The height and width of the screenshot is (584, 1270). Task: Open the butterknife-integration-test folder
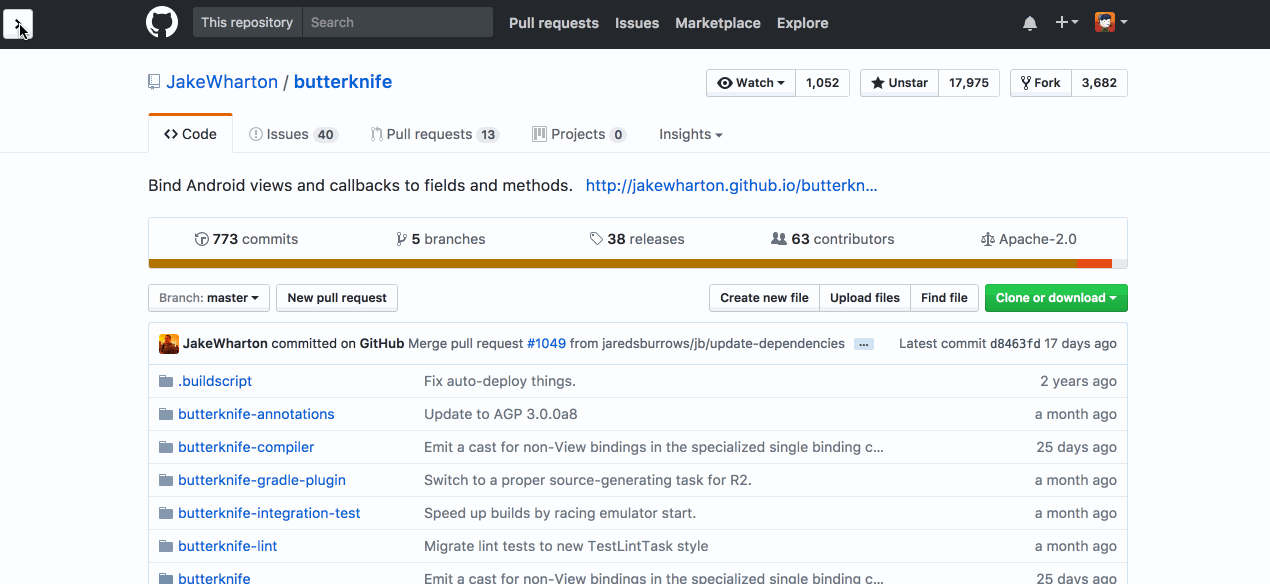[269, 513]
